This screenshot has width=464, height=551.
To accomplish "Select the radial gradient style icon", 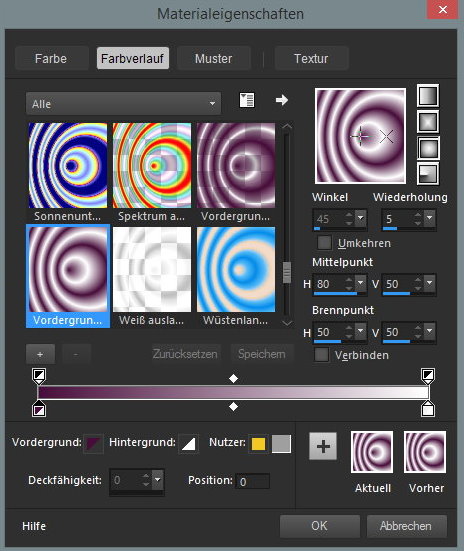I will [x=428, y=174].
